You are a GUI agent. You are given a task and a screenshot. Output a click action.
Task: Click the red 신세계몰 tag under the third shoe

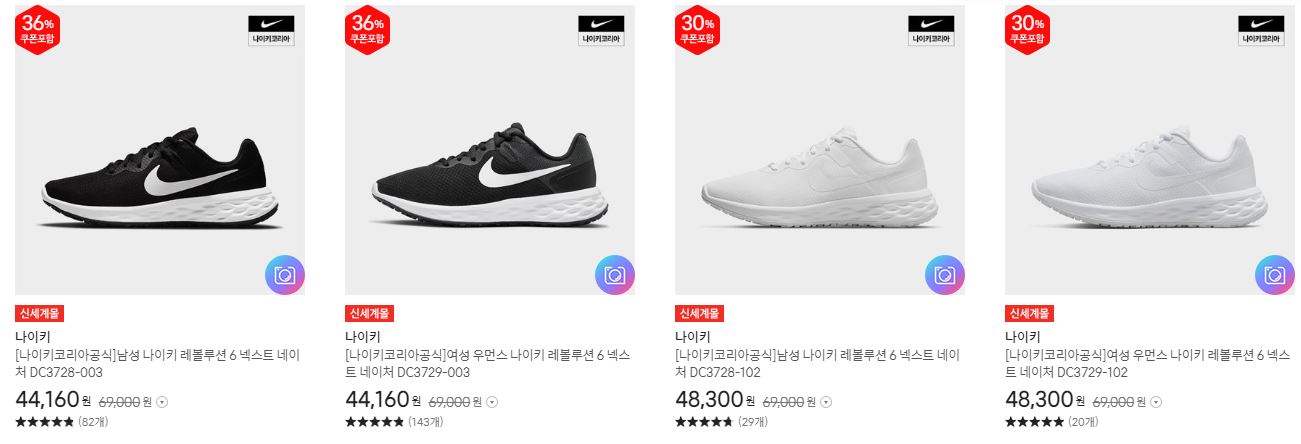tap(699, 313)
